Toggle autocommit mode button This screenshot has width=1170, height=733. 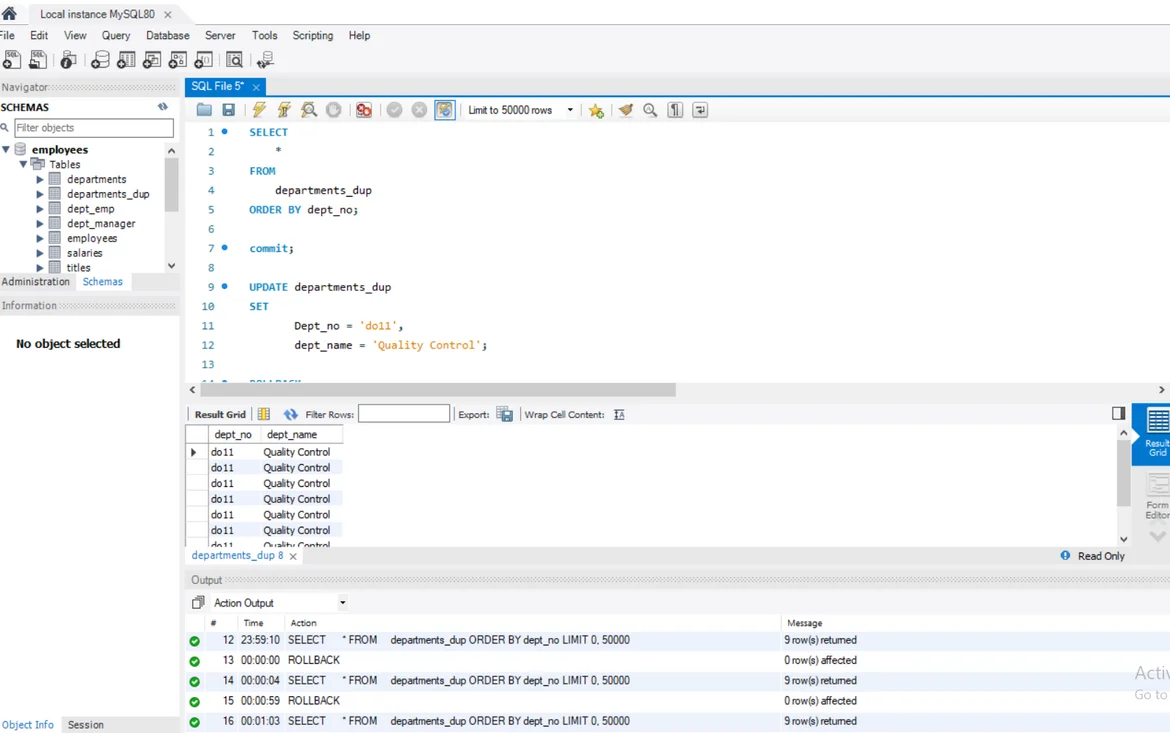point(445,110)
